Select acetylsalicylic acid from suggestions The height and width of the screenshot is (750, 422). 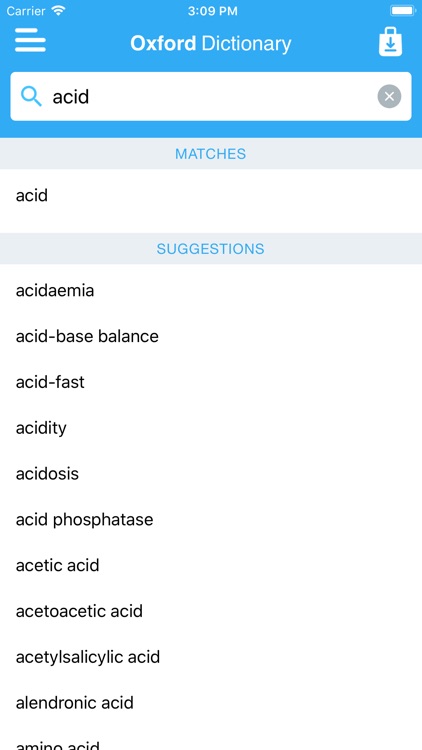[x=211, y=657]
